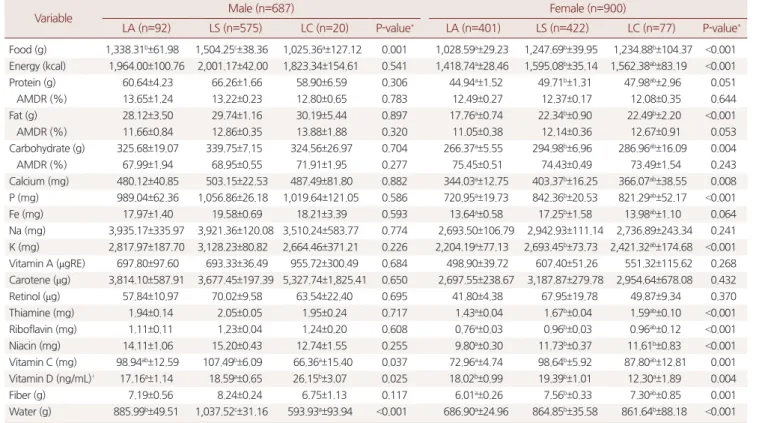Select the 'Vitamin C (mg)' row label
The width and height of the screenshot is (759, 423).
tap(43, 363)
